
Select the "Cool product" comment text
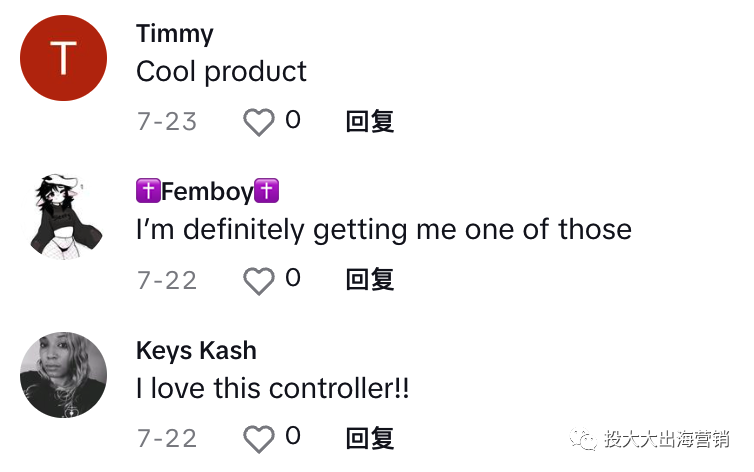click(x=221, y=72)
